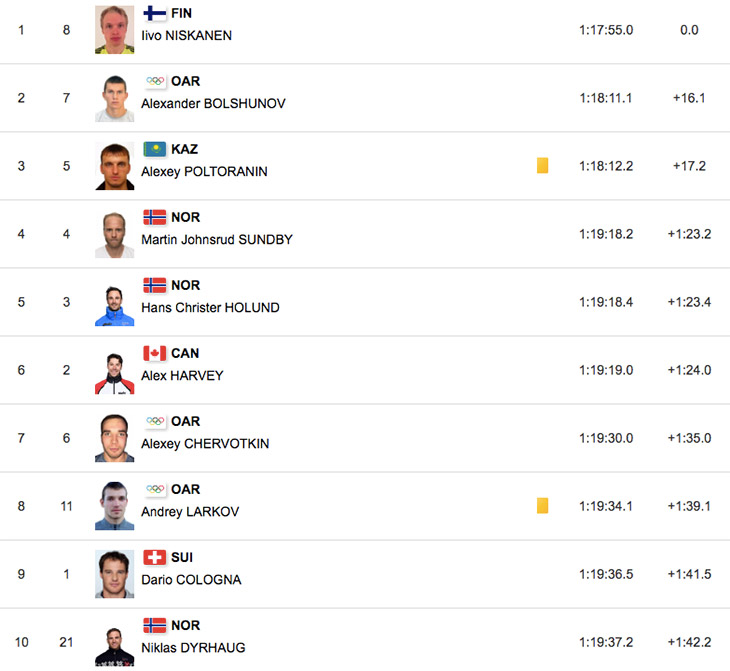Click the Finland flag icon

(x=155, y=13)
